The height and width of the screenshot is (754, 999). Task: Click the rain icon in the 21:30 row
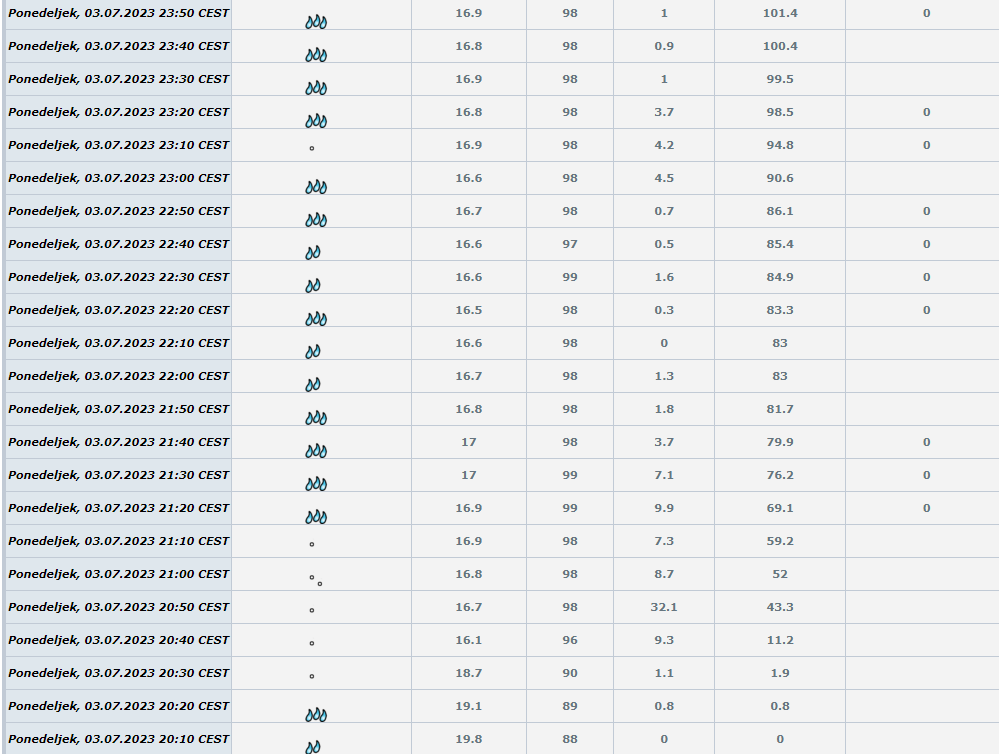click(316, 484)
